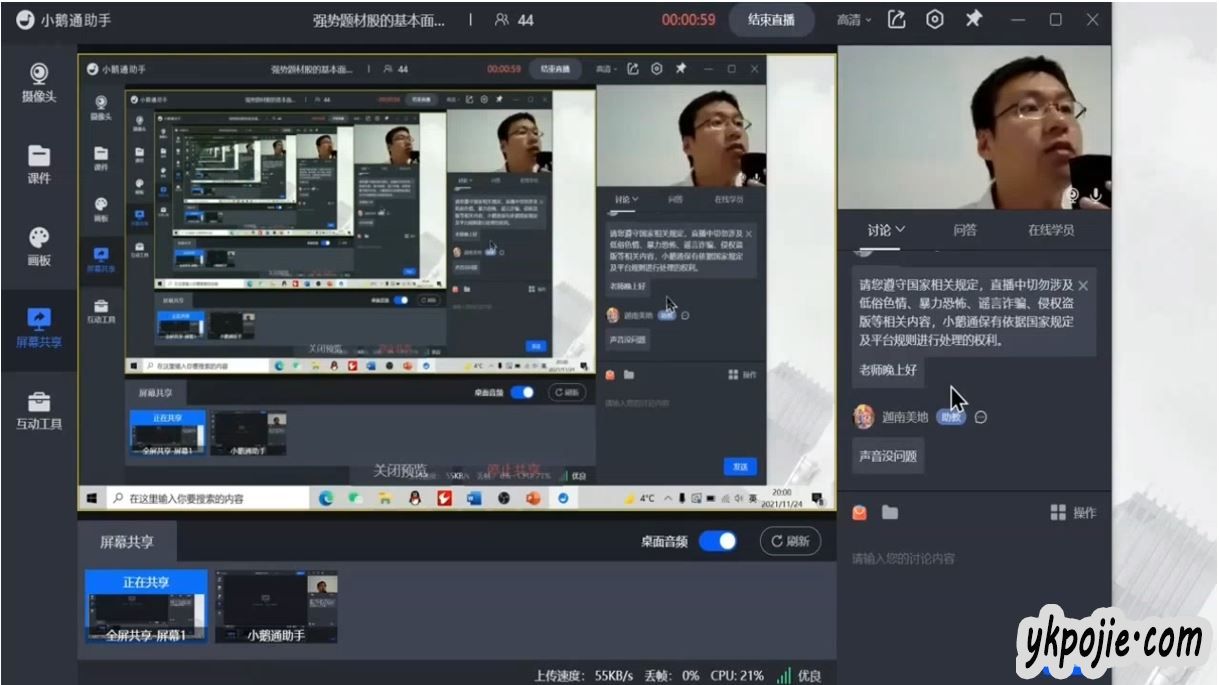1219x685 pixels.
Task: Expand the 高清 quality dropdown
Action: (x=854, y=20)
